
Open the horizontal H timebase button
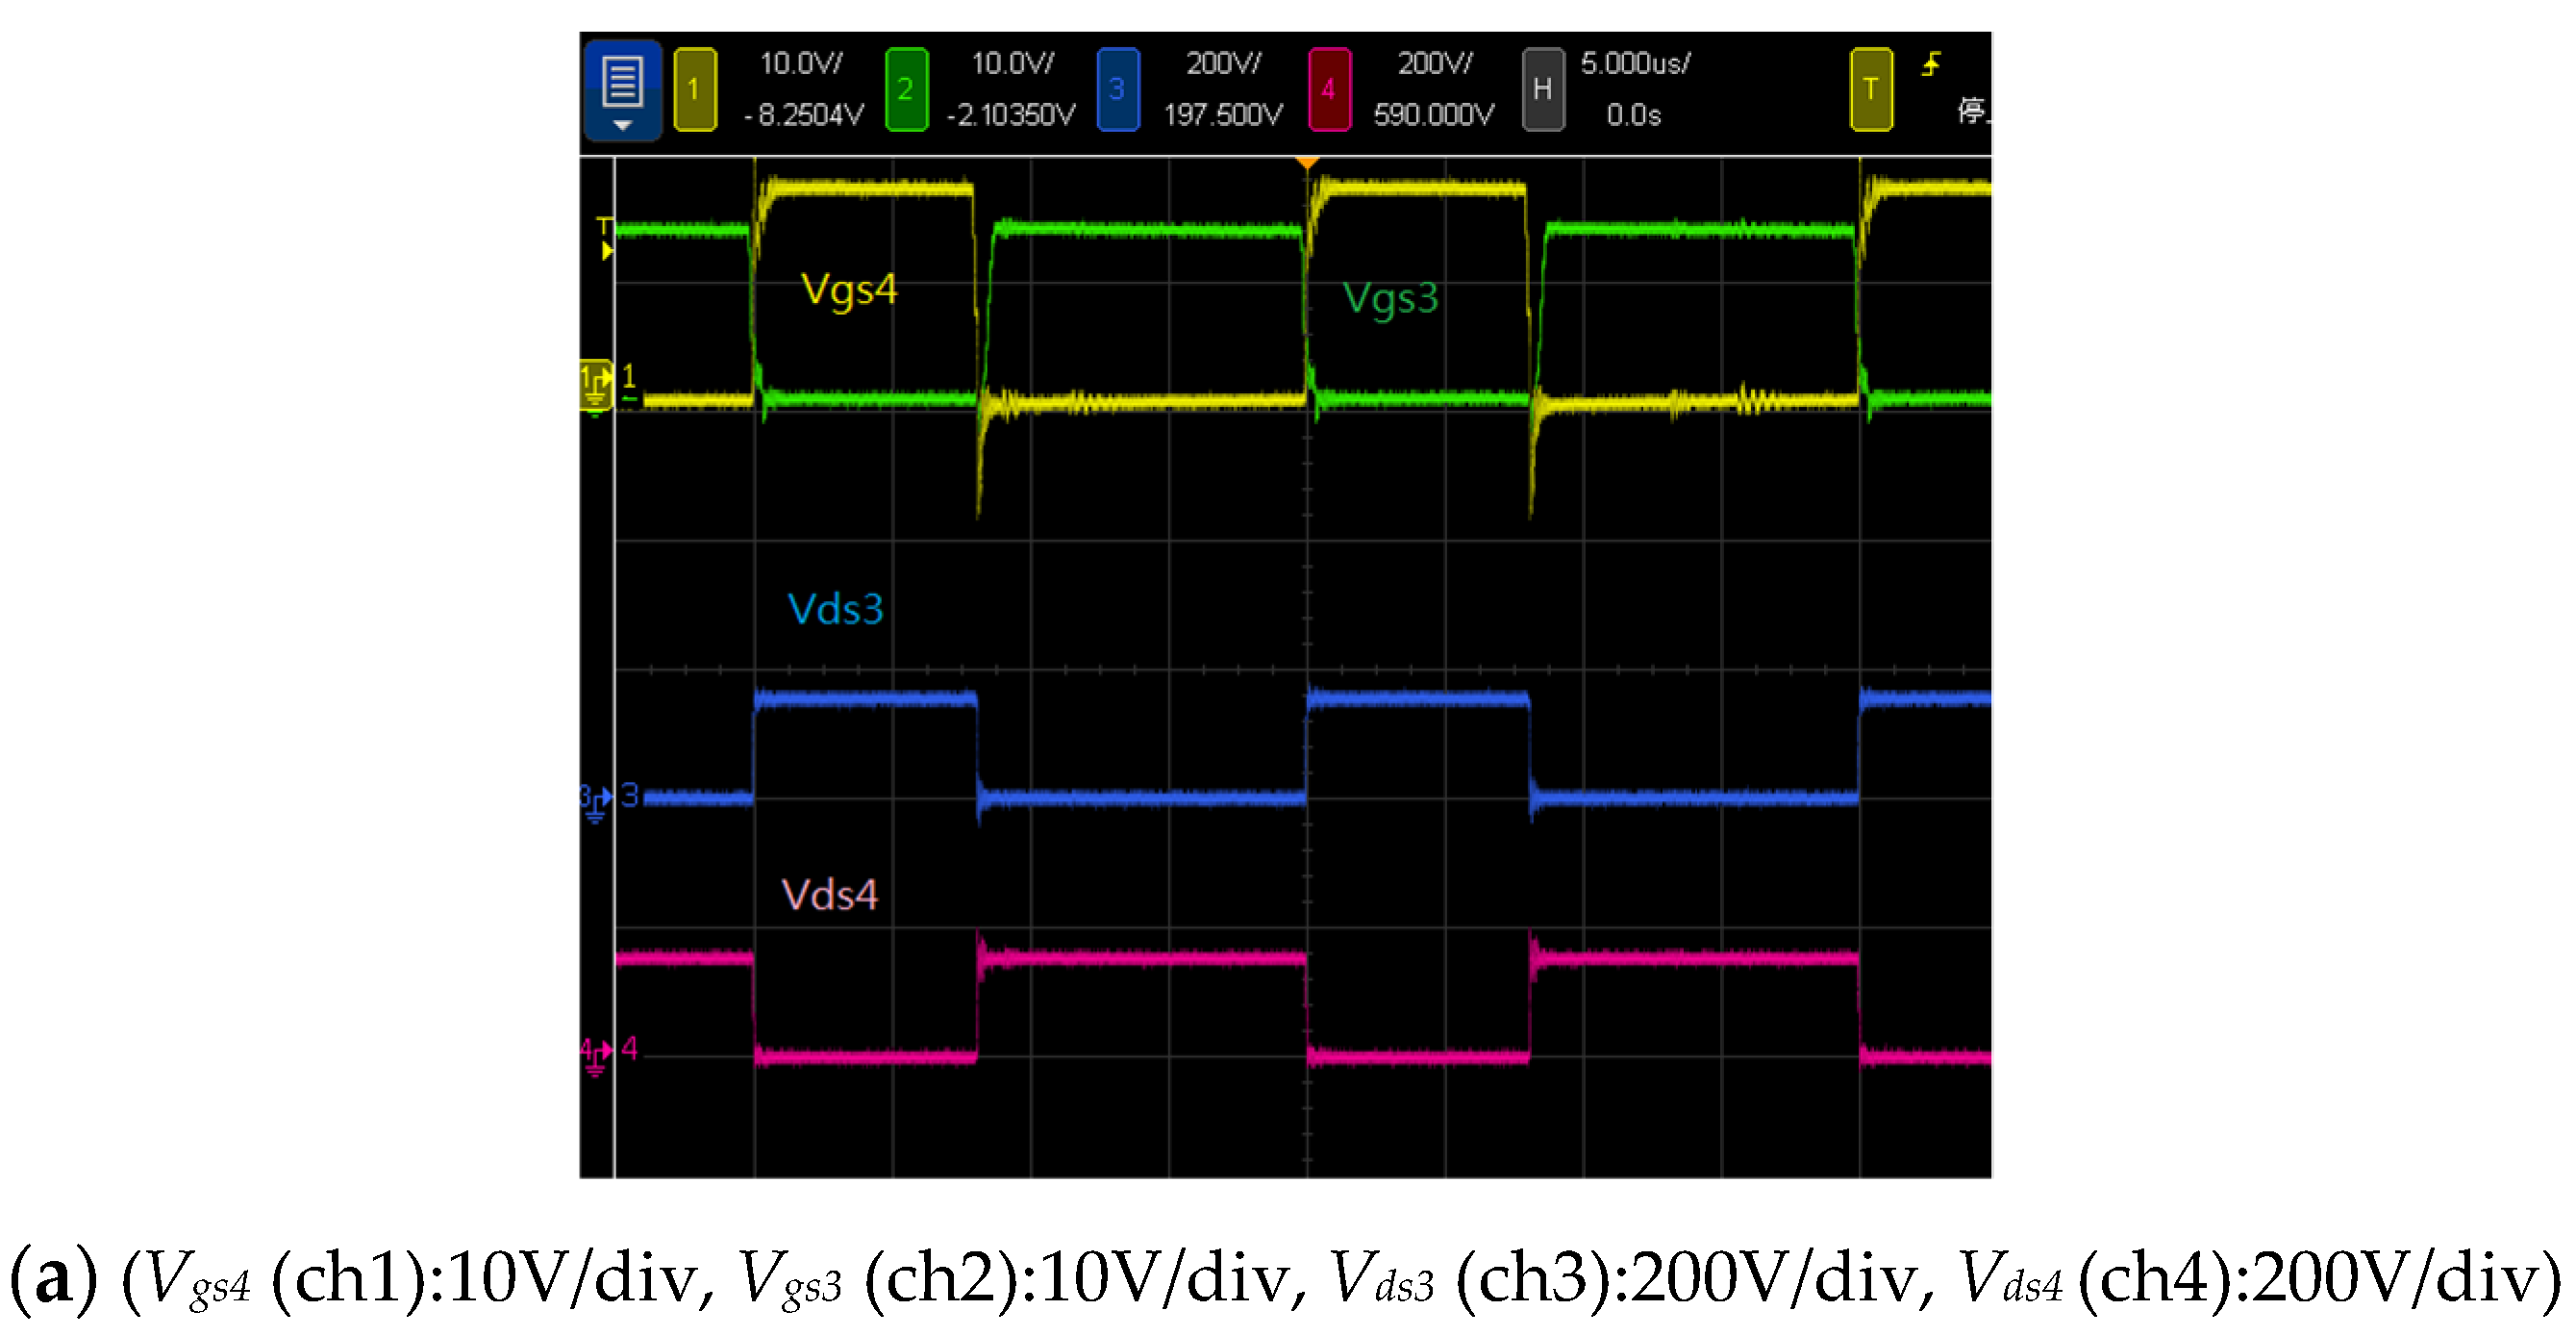[1542, 89]
